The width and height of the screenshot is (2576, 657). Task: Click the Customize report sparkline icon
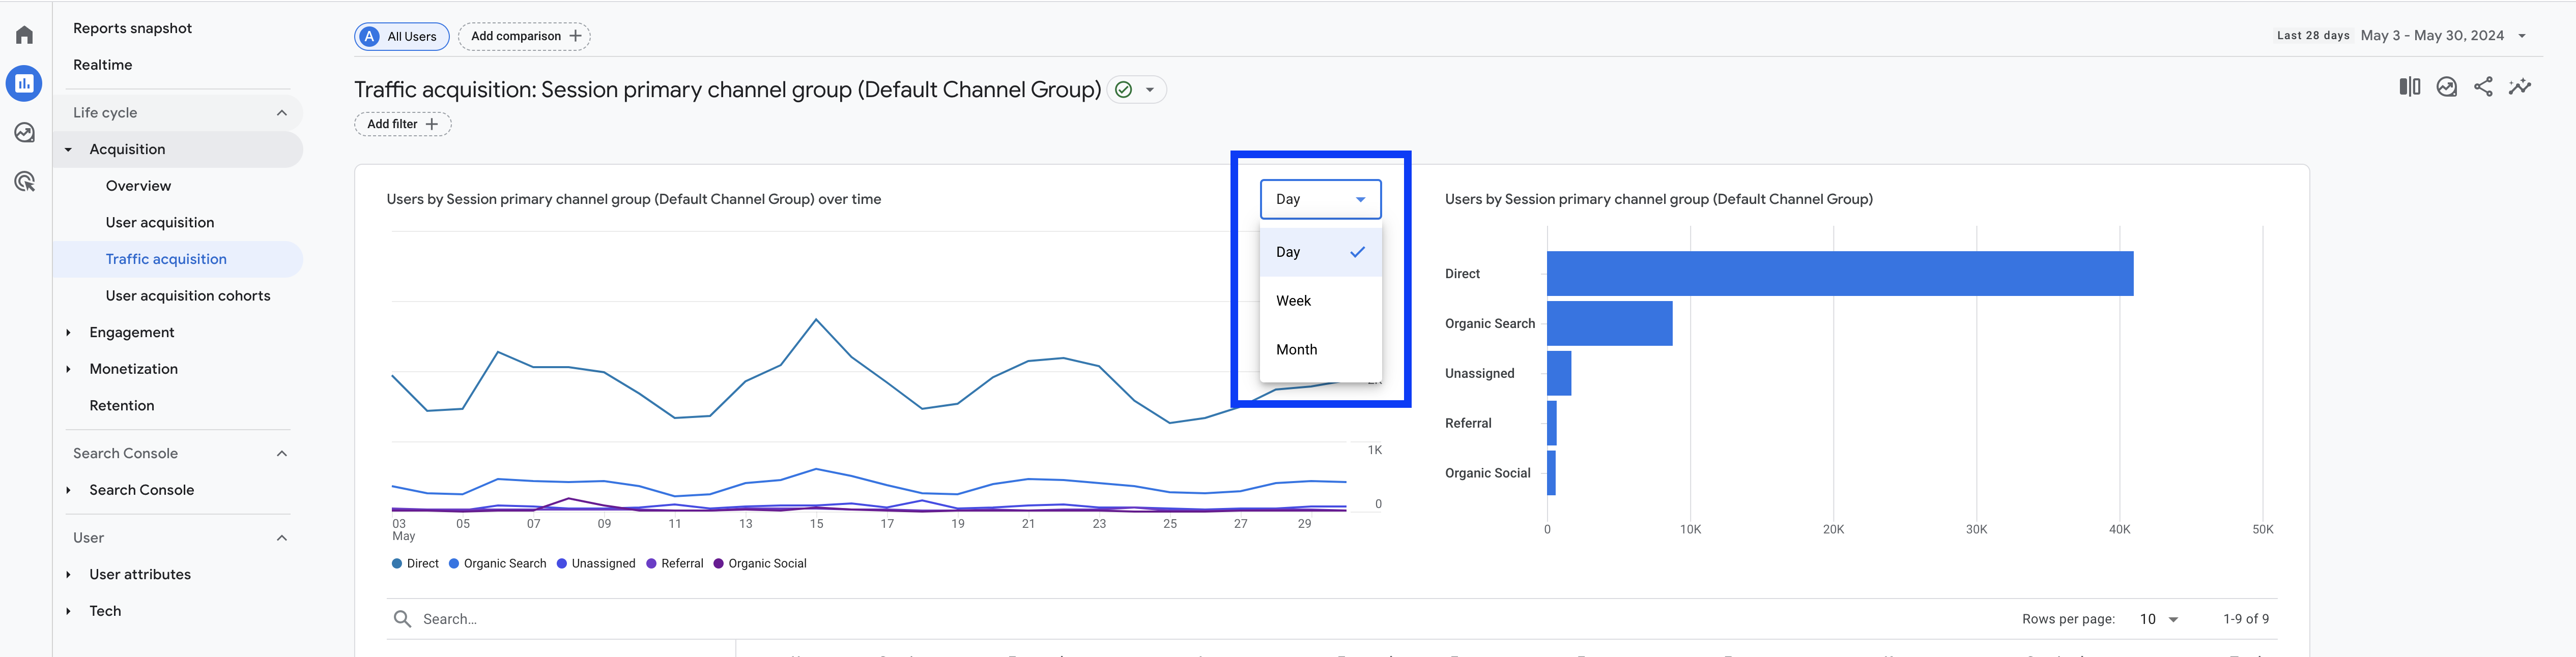pos(2520,87)
